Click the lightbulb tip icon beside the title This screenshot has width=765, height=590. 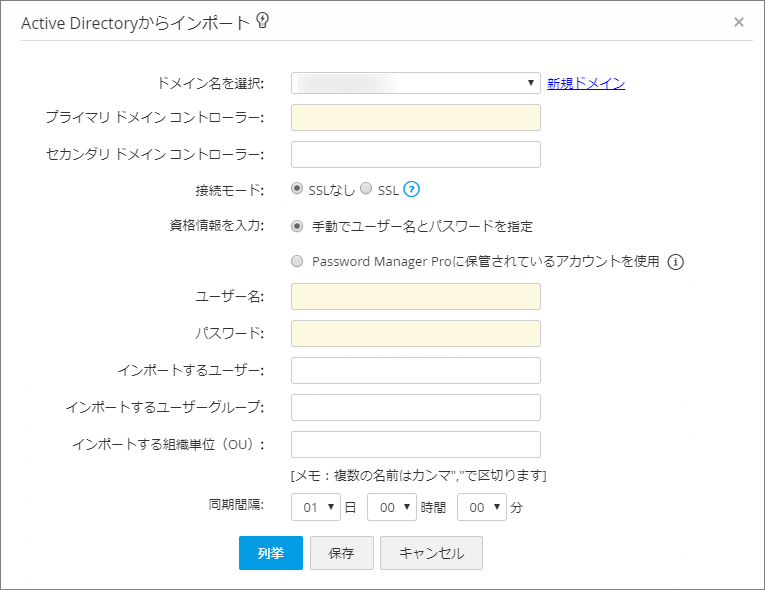point(263,21)
